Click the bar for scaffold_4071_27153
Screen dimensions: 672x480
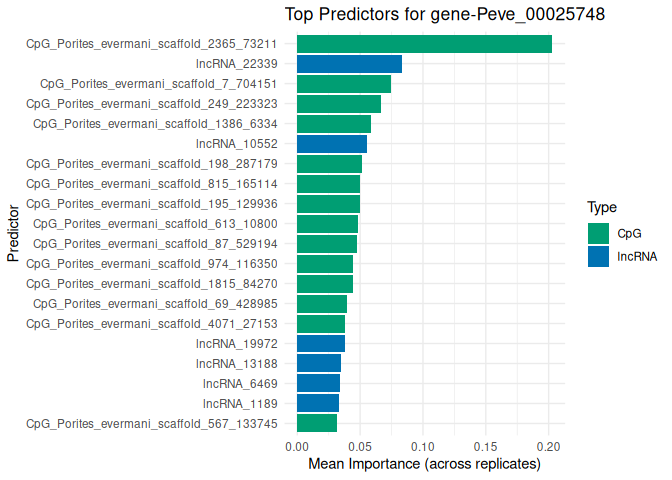coord(321,323)
